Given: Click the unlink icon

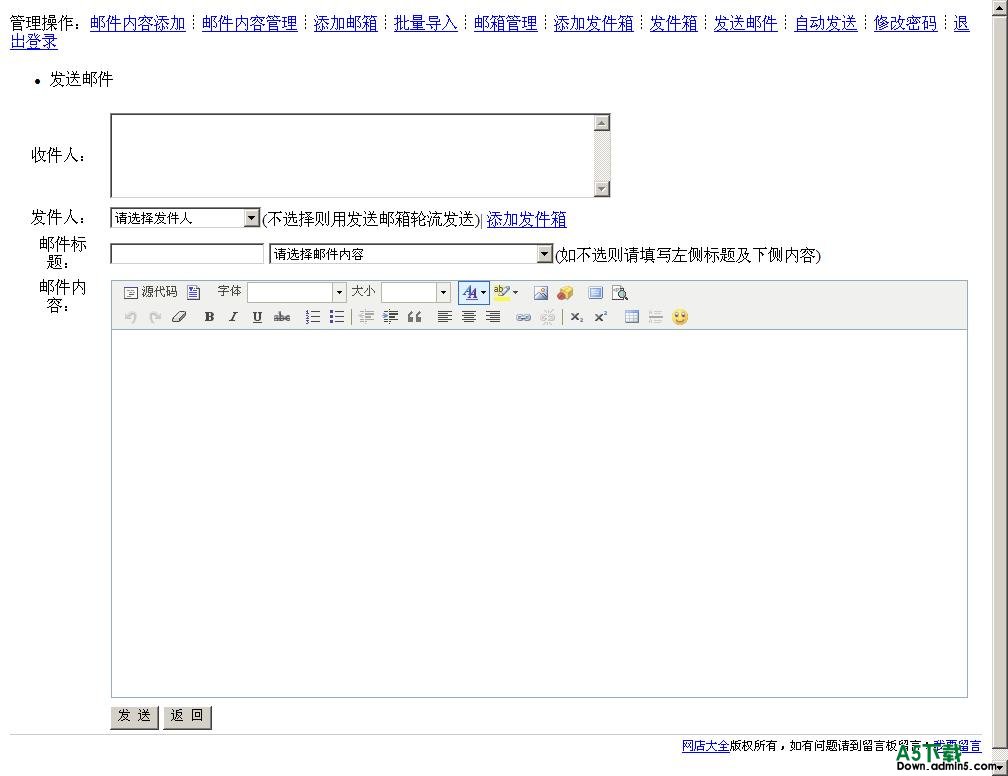Looking at the screenshot, I should pyautogui.click(x=548, y=317).
